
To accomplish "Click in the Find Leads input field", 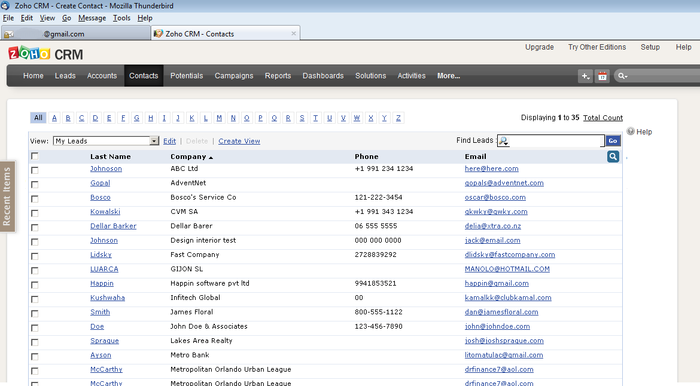I will tap(556, 141).
